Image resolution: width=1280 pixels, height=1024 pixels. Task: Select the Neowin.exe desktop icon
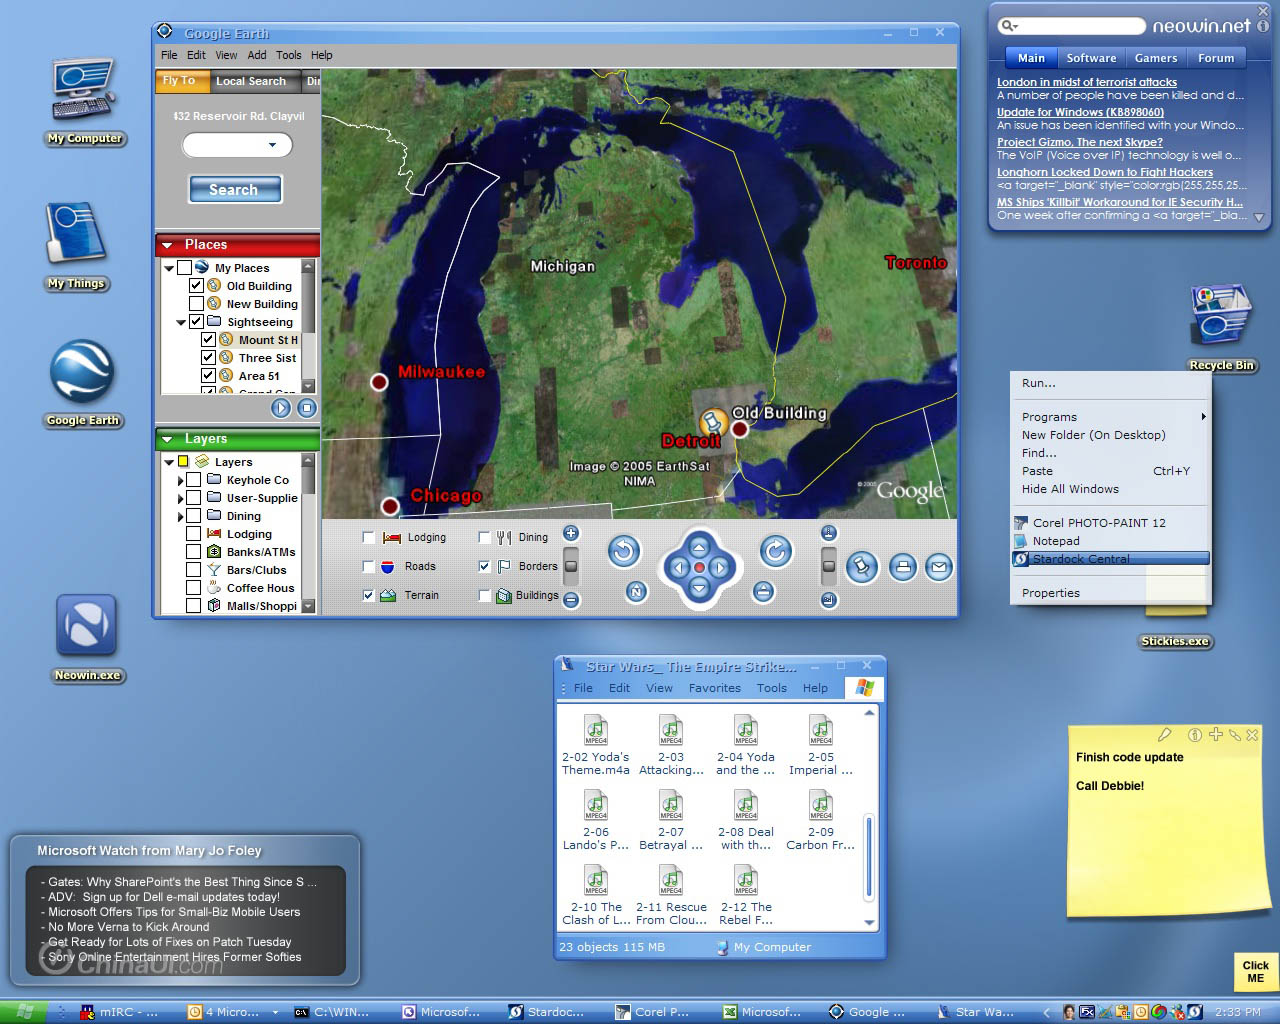(87, 640)
